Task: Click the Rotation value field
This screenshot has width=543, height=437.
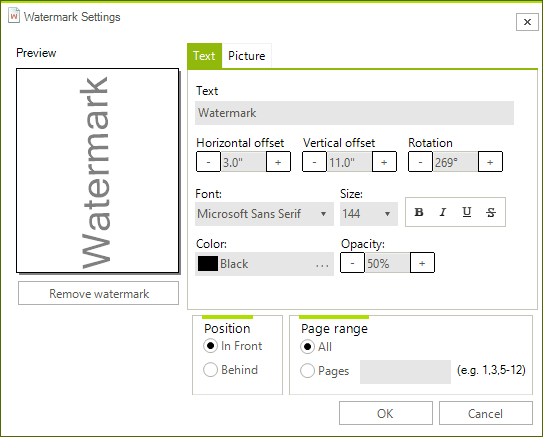Action: pos(455,162)
